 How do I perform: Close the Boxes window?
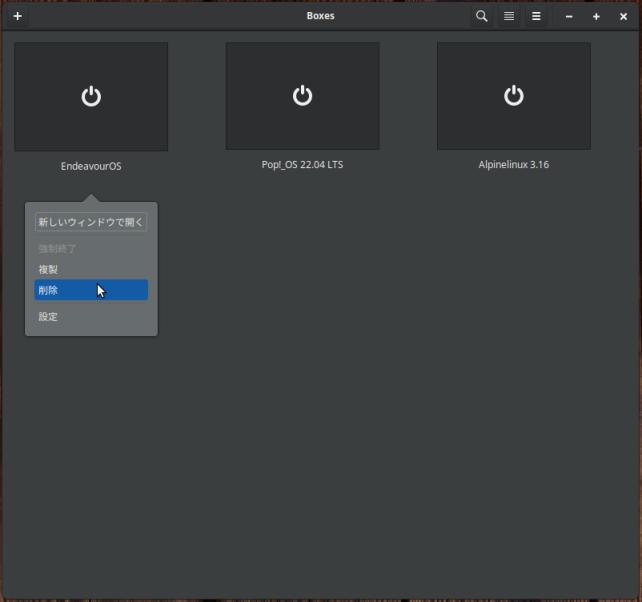tap(623, 17)
